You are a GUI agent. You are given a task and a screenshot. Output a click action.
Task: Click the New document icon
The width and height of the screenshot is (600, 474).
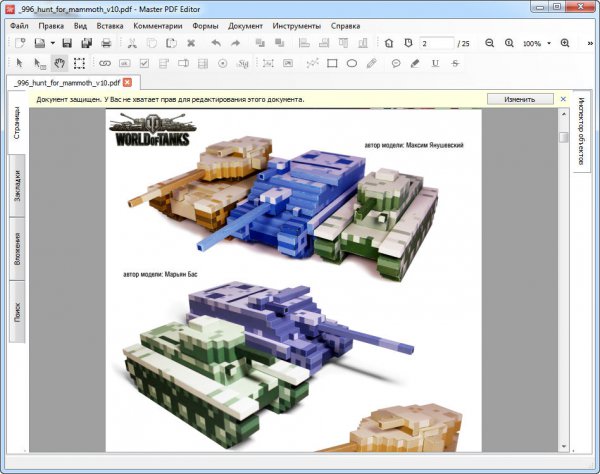click(20, 43)
